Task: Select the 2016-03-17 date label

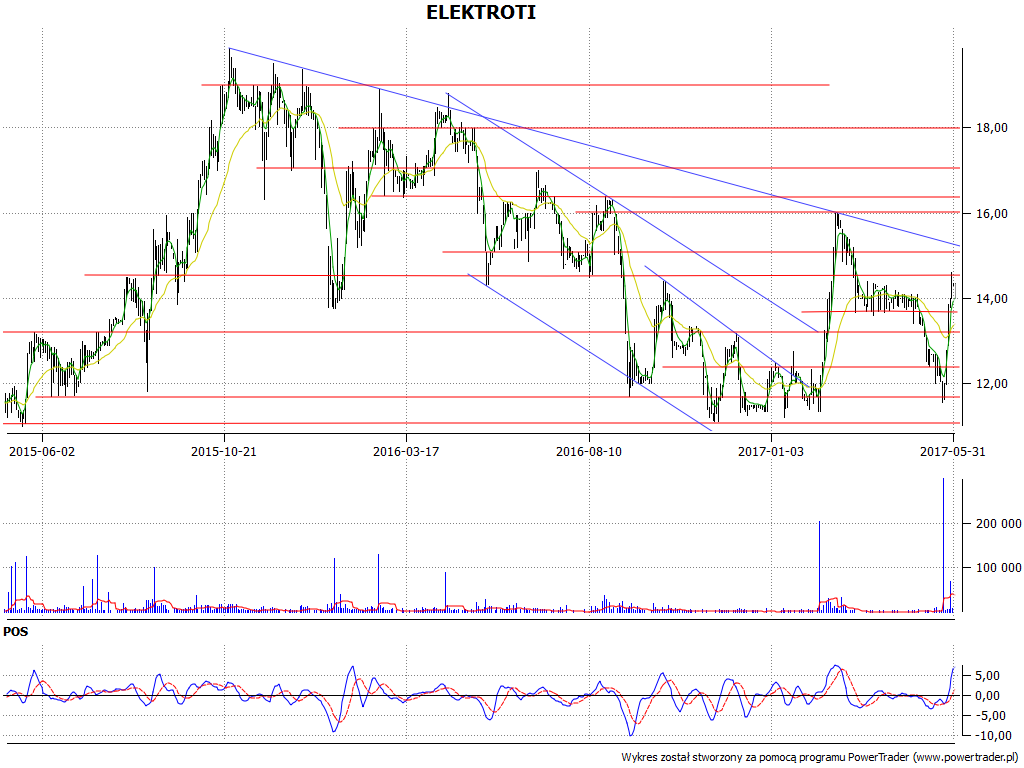Action: tap(406, 452)
